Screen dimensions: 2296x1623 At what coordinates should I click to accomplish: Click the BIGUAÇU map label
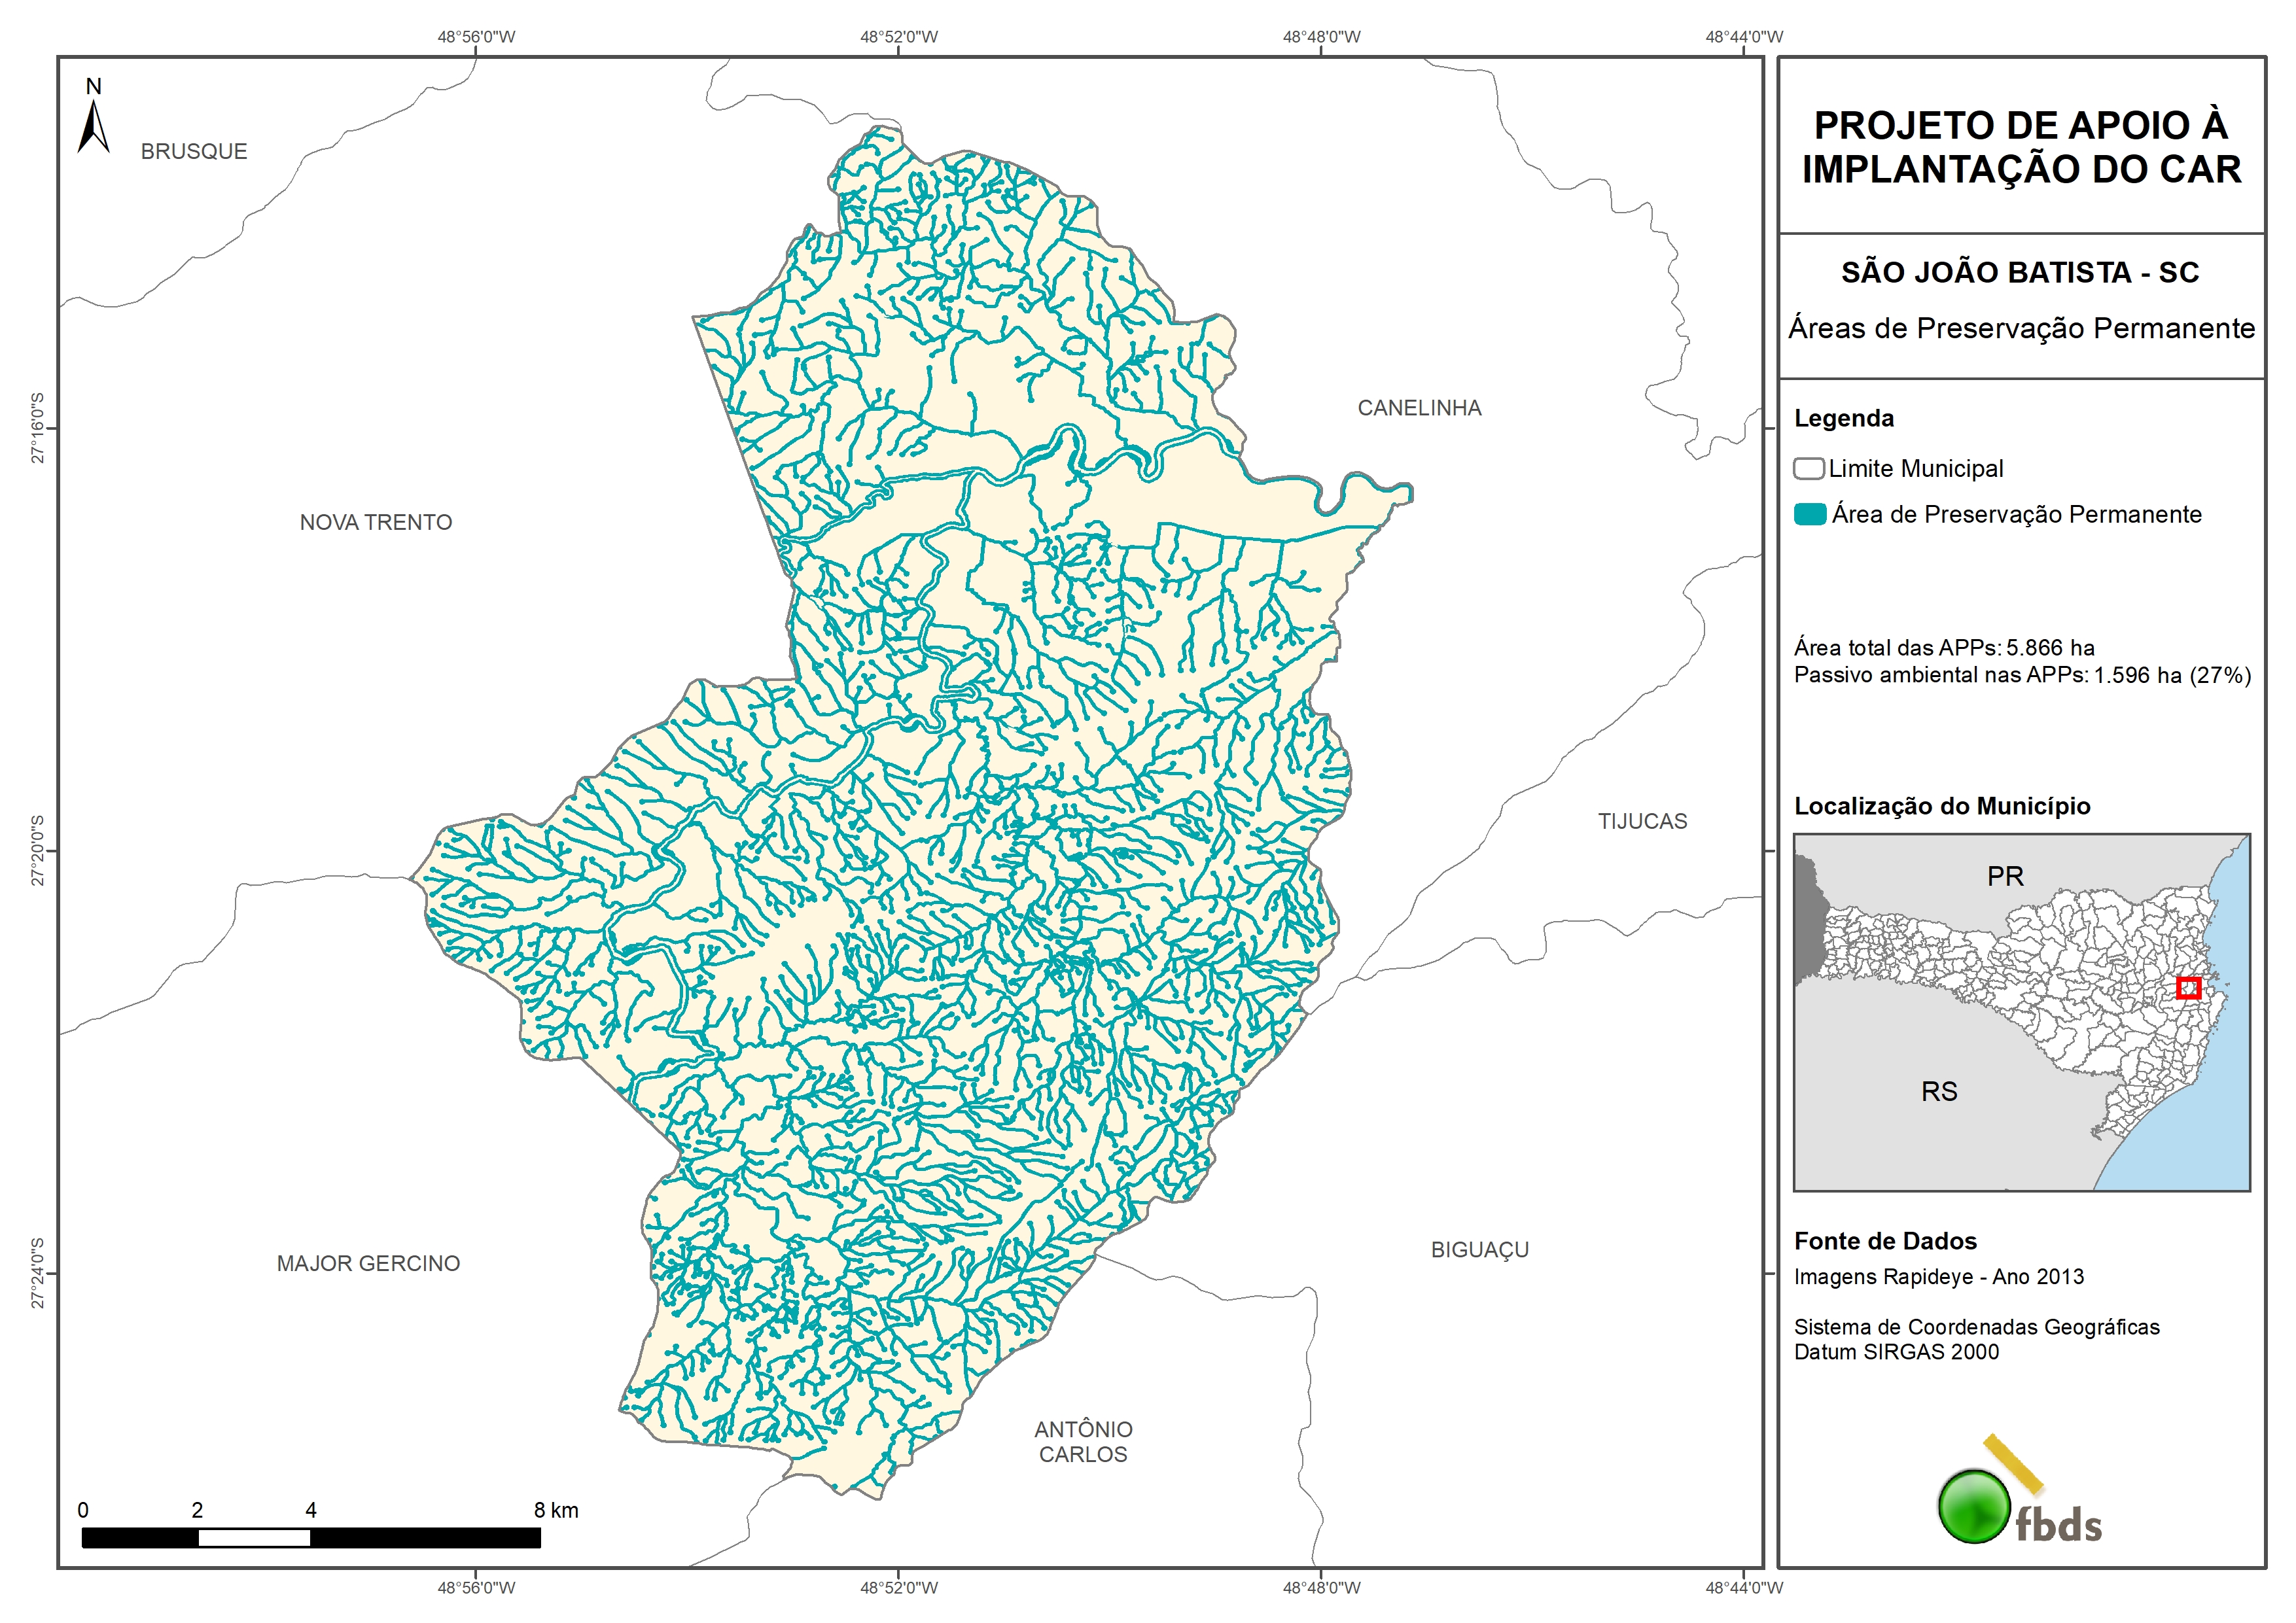click(1480, 1250)
